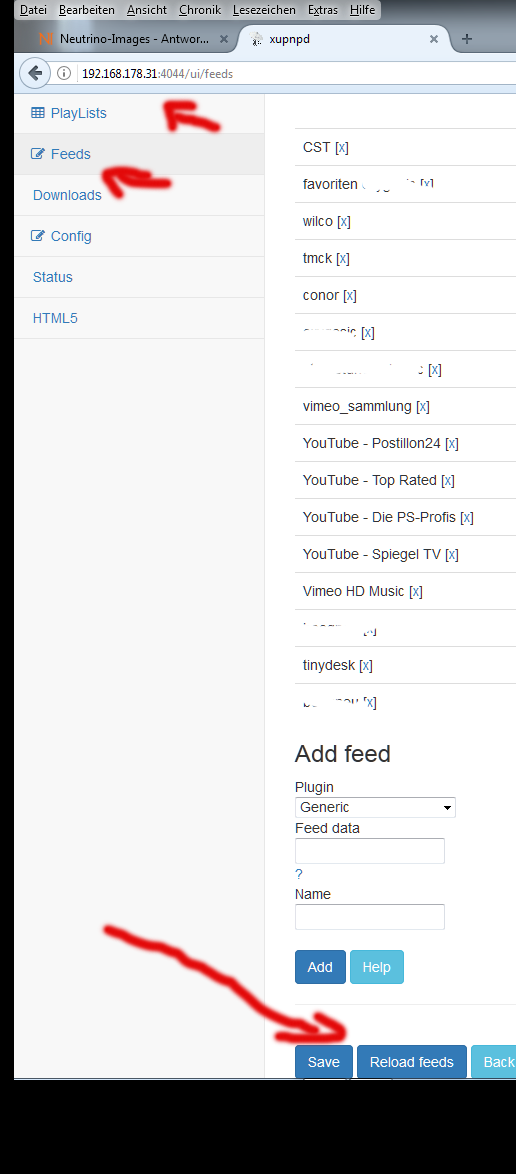The width and height of the screenshot is (516, 1174).
Task: Click the Add feed heading
Action: 343,753
